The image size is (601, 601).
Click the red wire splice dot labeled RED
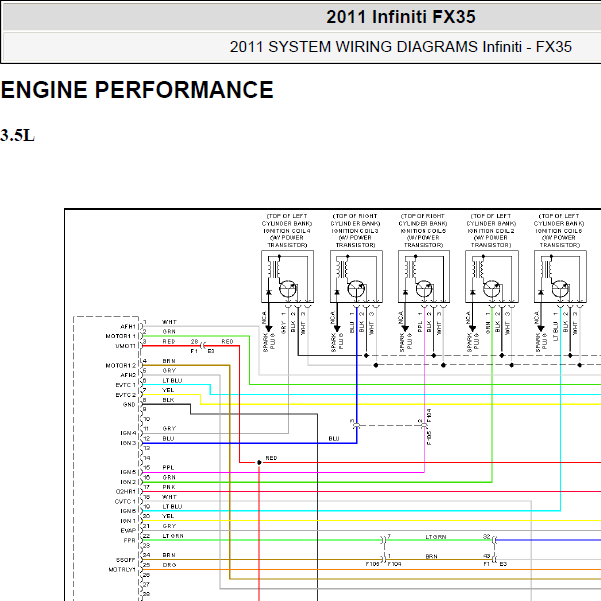pyautogui.click(x=259, y=462)
